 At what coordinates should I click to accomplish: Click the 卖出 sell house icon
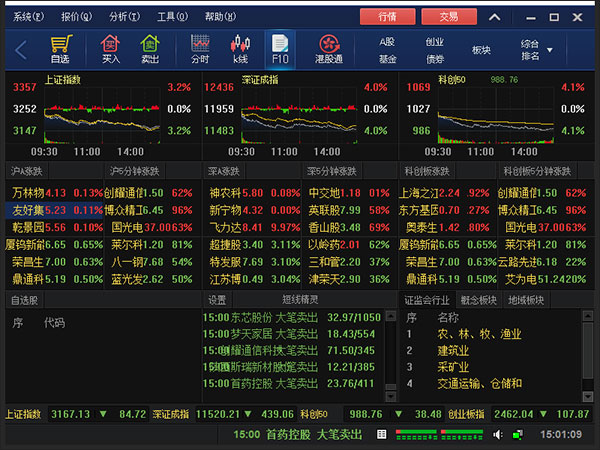click(150, 47)
